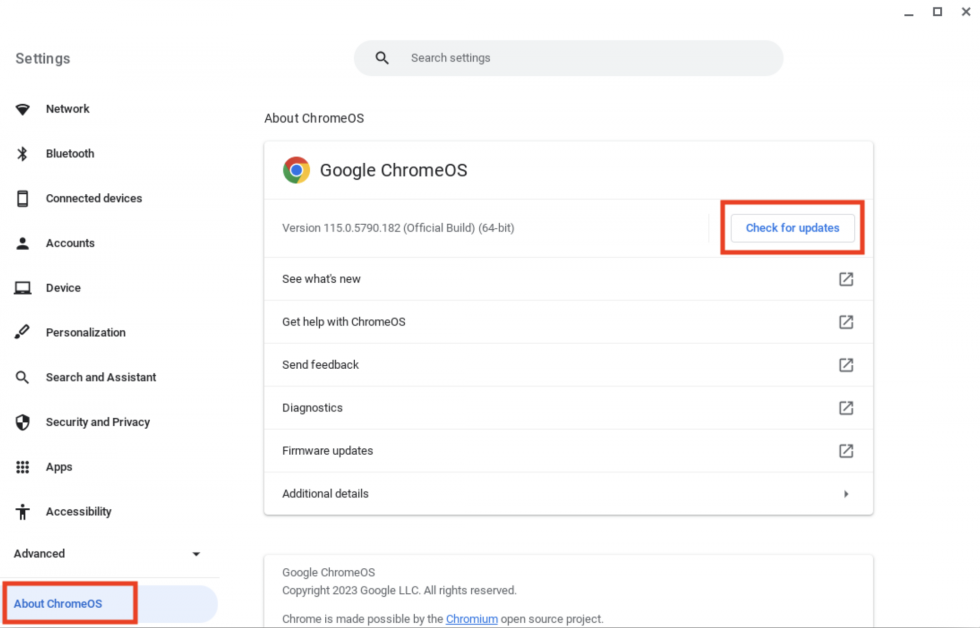The height and width of the screenshot is (628, 980).
Task: Click the Accessibility icon in the sidebar
Action: tap(22, 511)
